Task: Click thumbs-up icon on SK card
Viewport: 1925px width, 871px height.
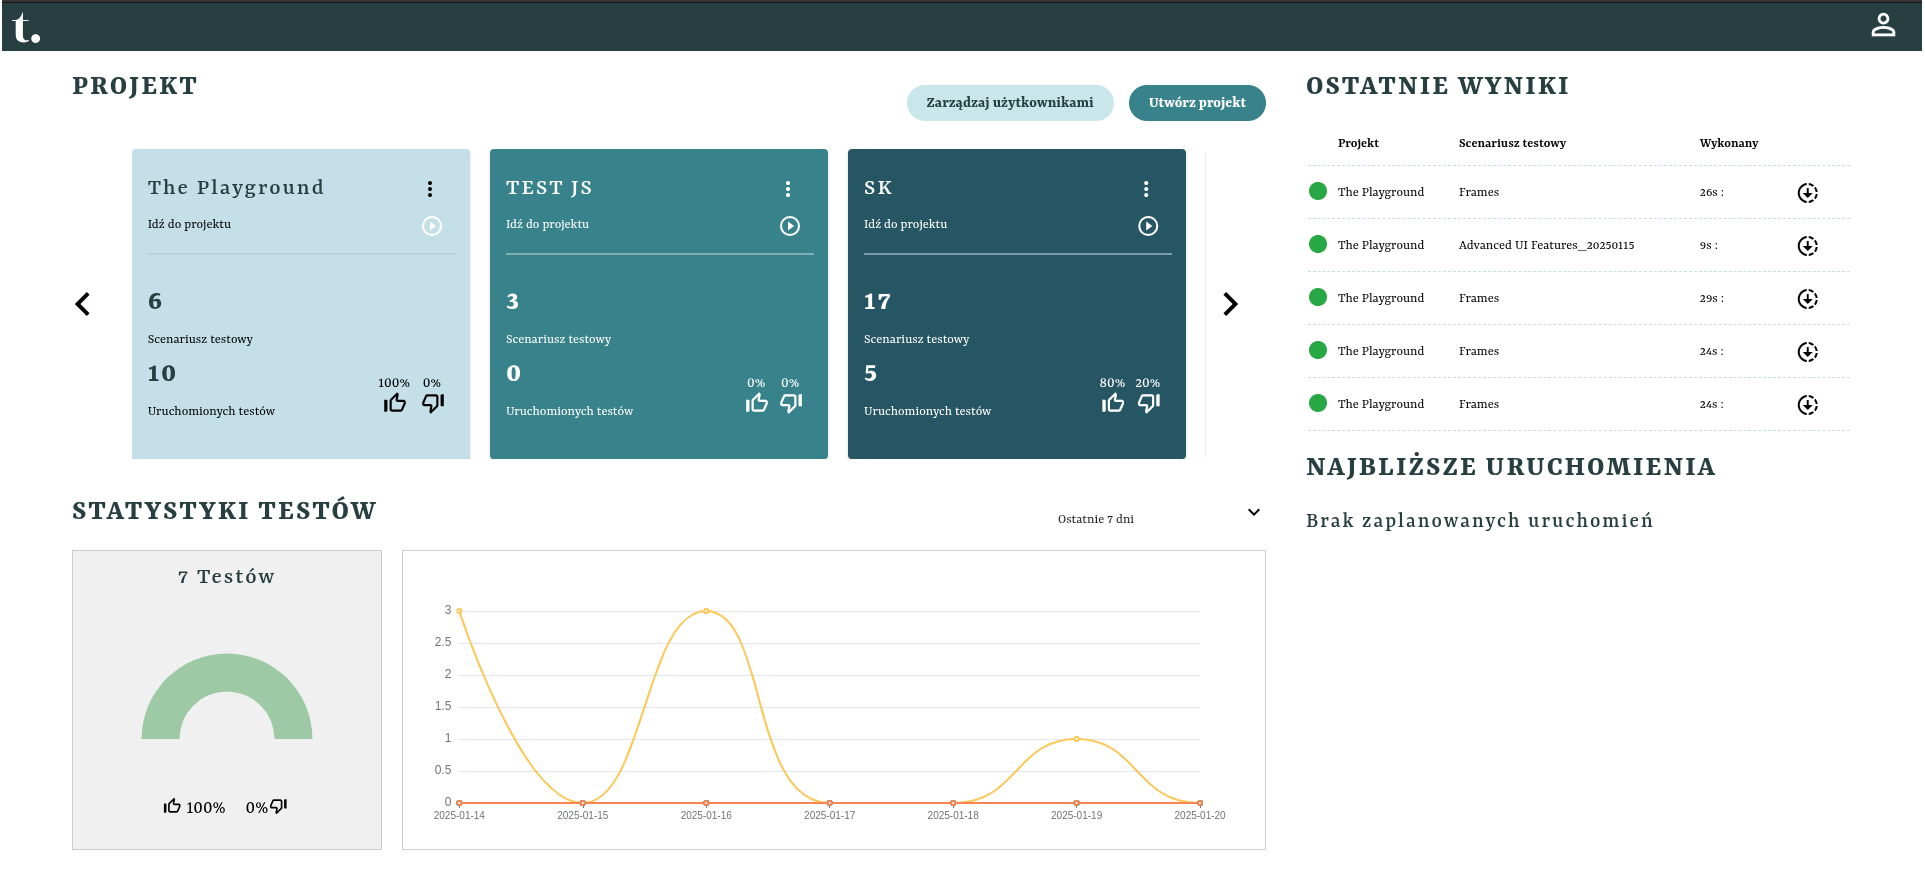Action: tap(1112, 403)
